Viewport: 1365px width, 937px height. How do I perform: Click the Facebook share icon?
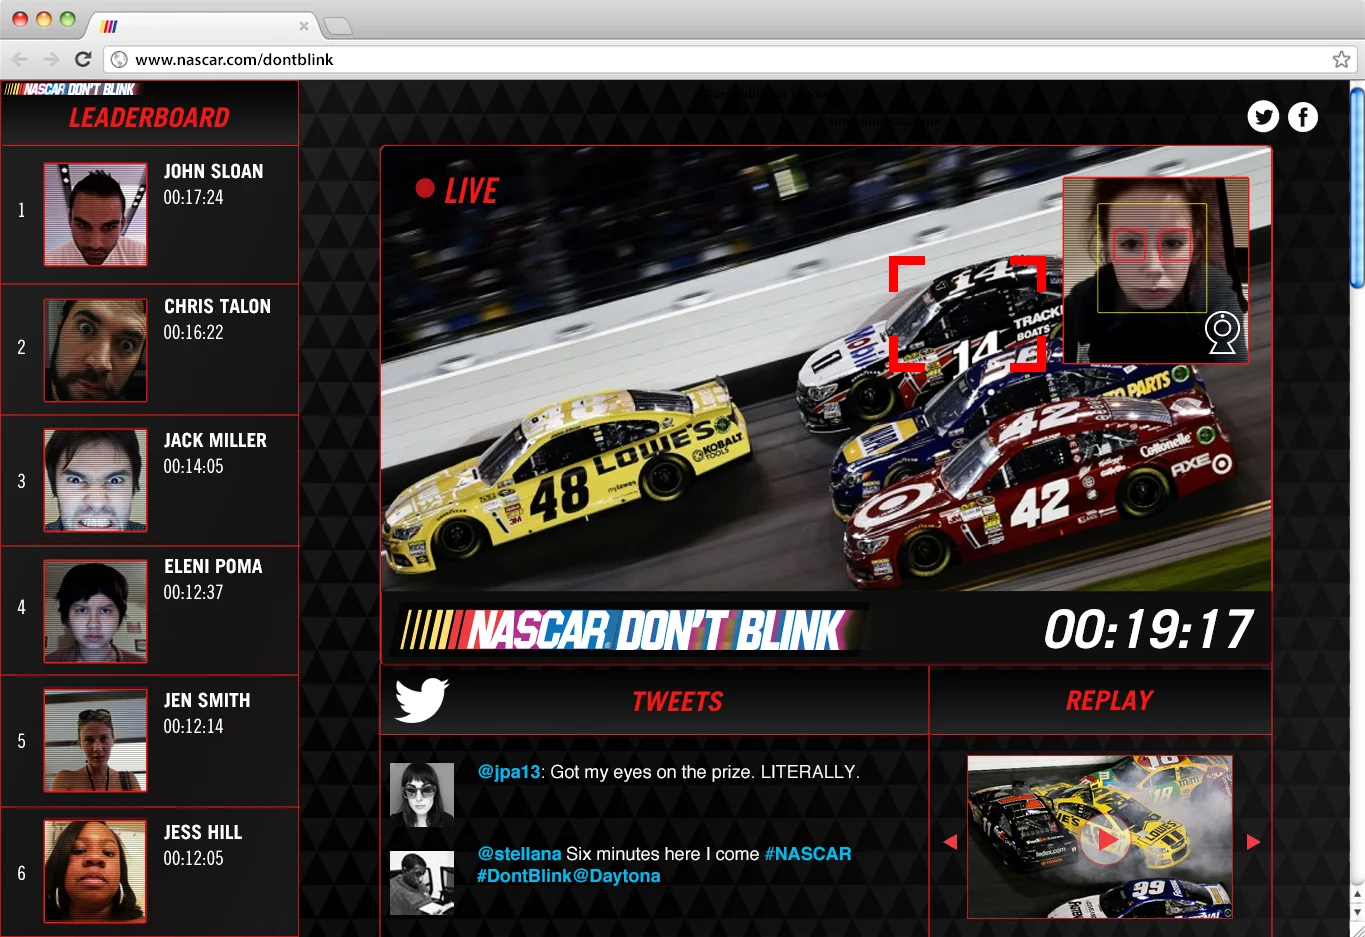point(1302,117)
